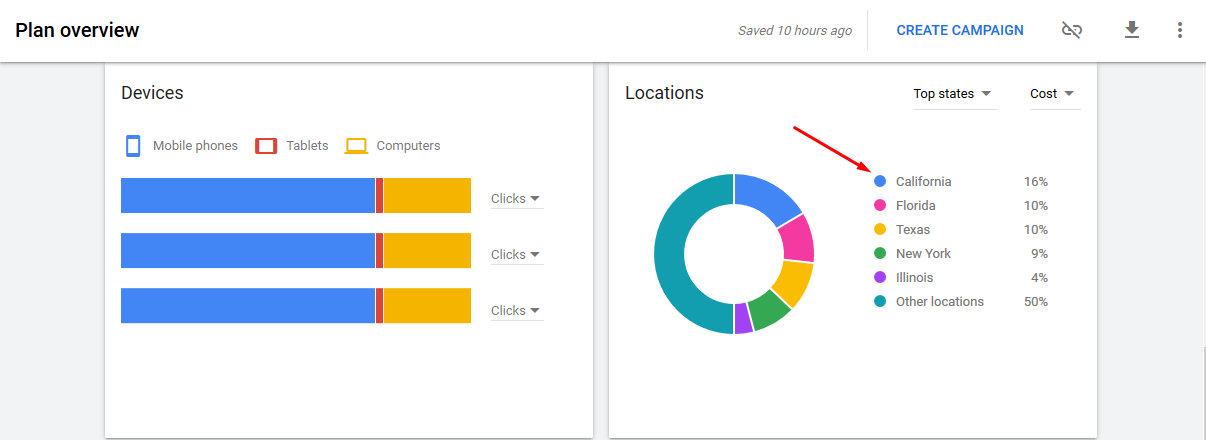The image size is (1206, 440).
Task: Open the second bar's Clicks dropdown
Action: coord(516,255)
